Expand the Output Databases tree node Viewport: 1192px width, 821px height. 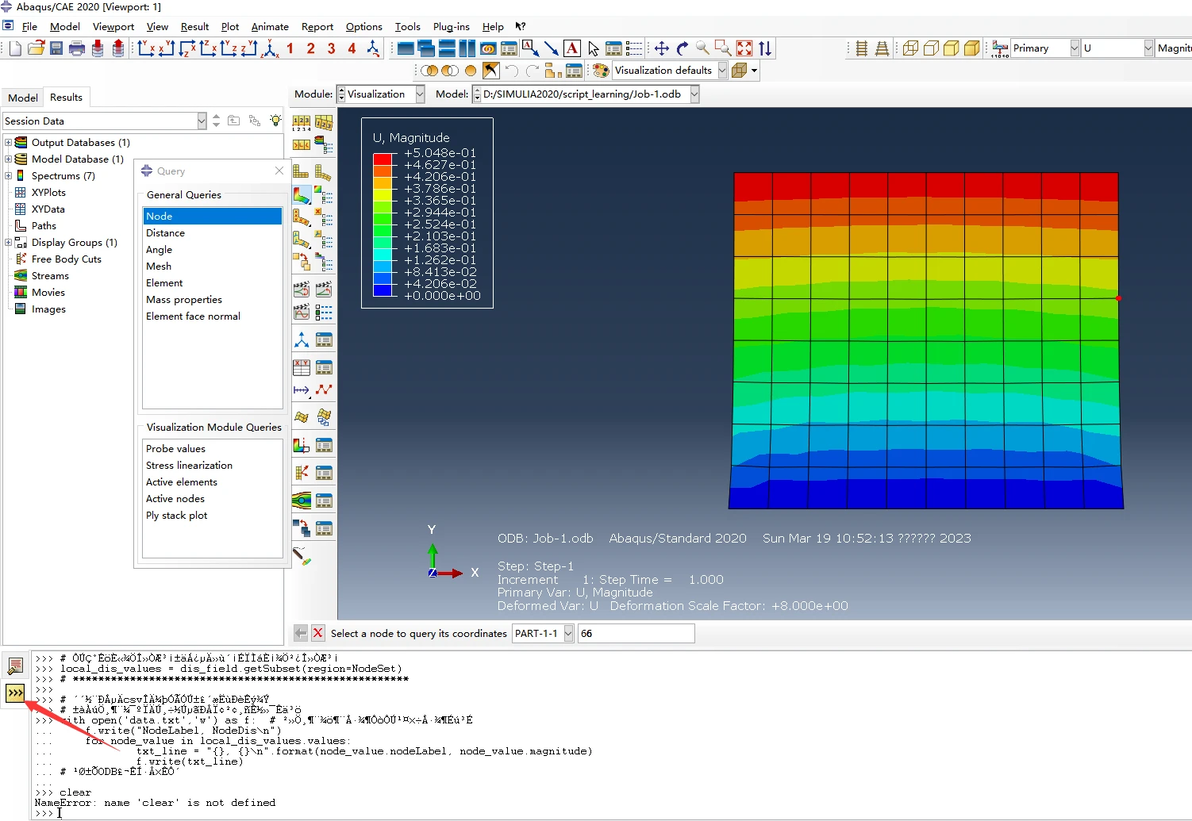8,143
